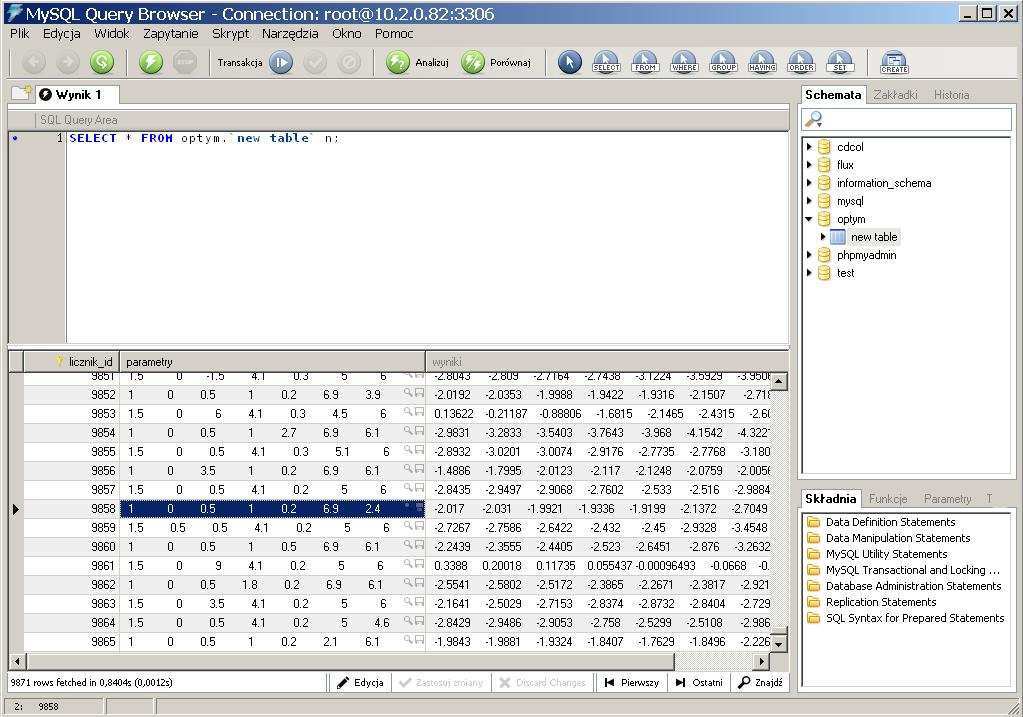Choose the WHERE query tool
1023x717 pixels.
684,63
